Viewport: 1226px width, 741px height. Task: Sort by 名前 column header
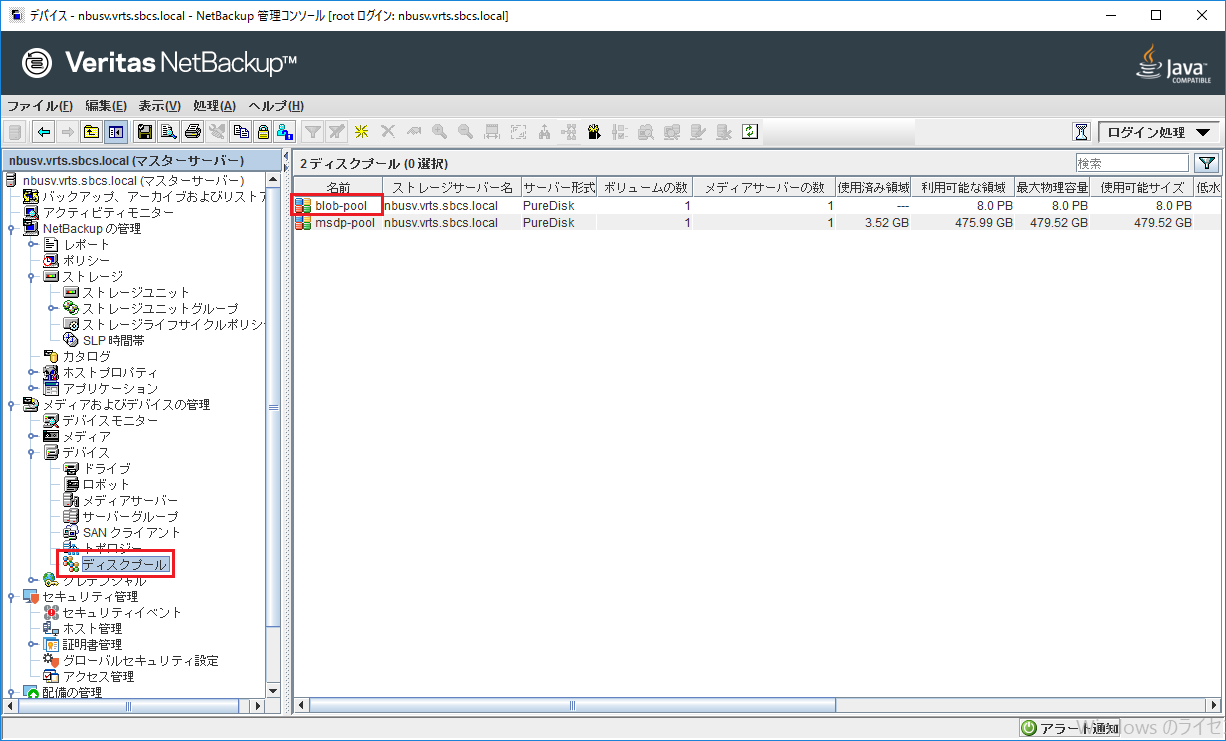(338, 187)
